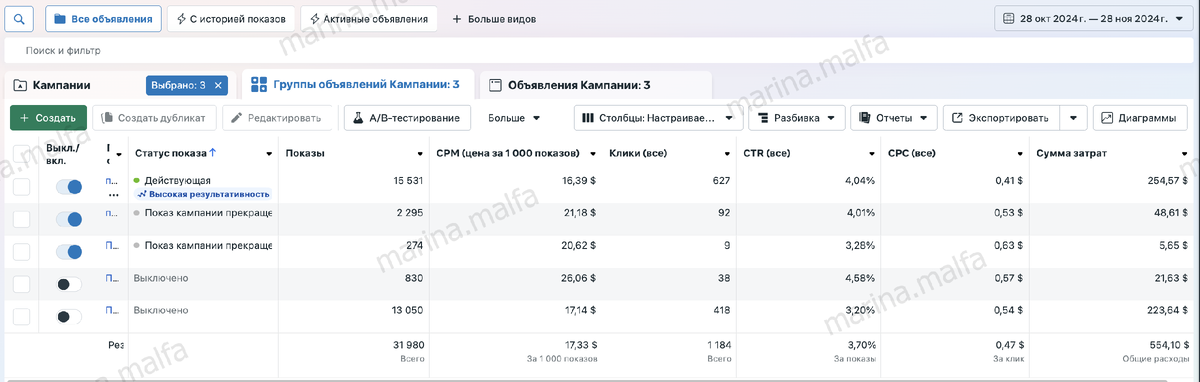Screen dimensions: 1200x382
Task: Turn on switch of row with 830 impressions
Action: 69,284
